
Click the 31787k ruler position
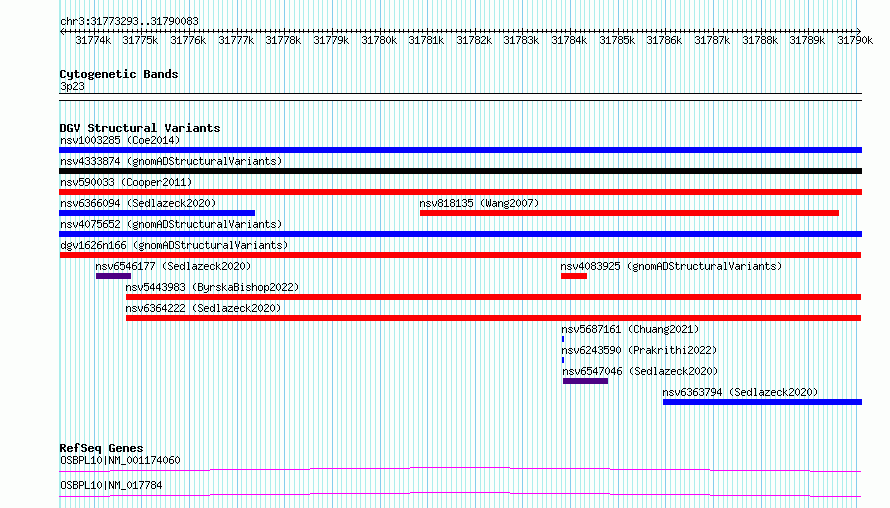tap(712, 40)
